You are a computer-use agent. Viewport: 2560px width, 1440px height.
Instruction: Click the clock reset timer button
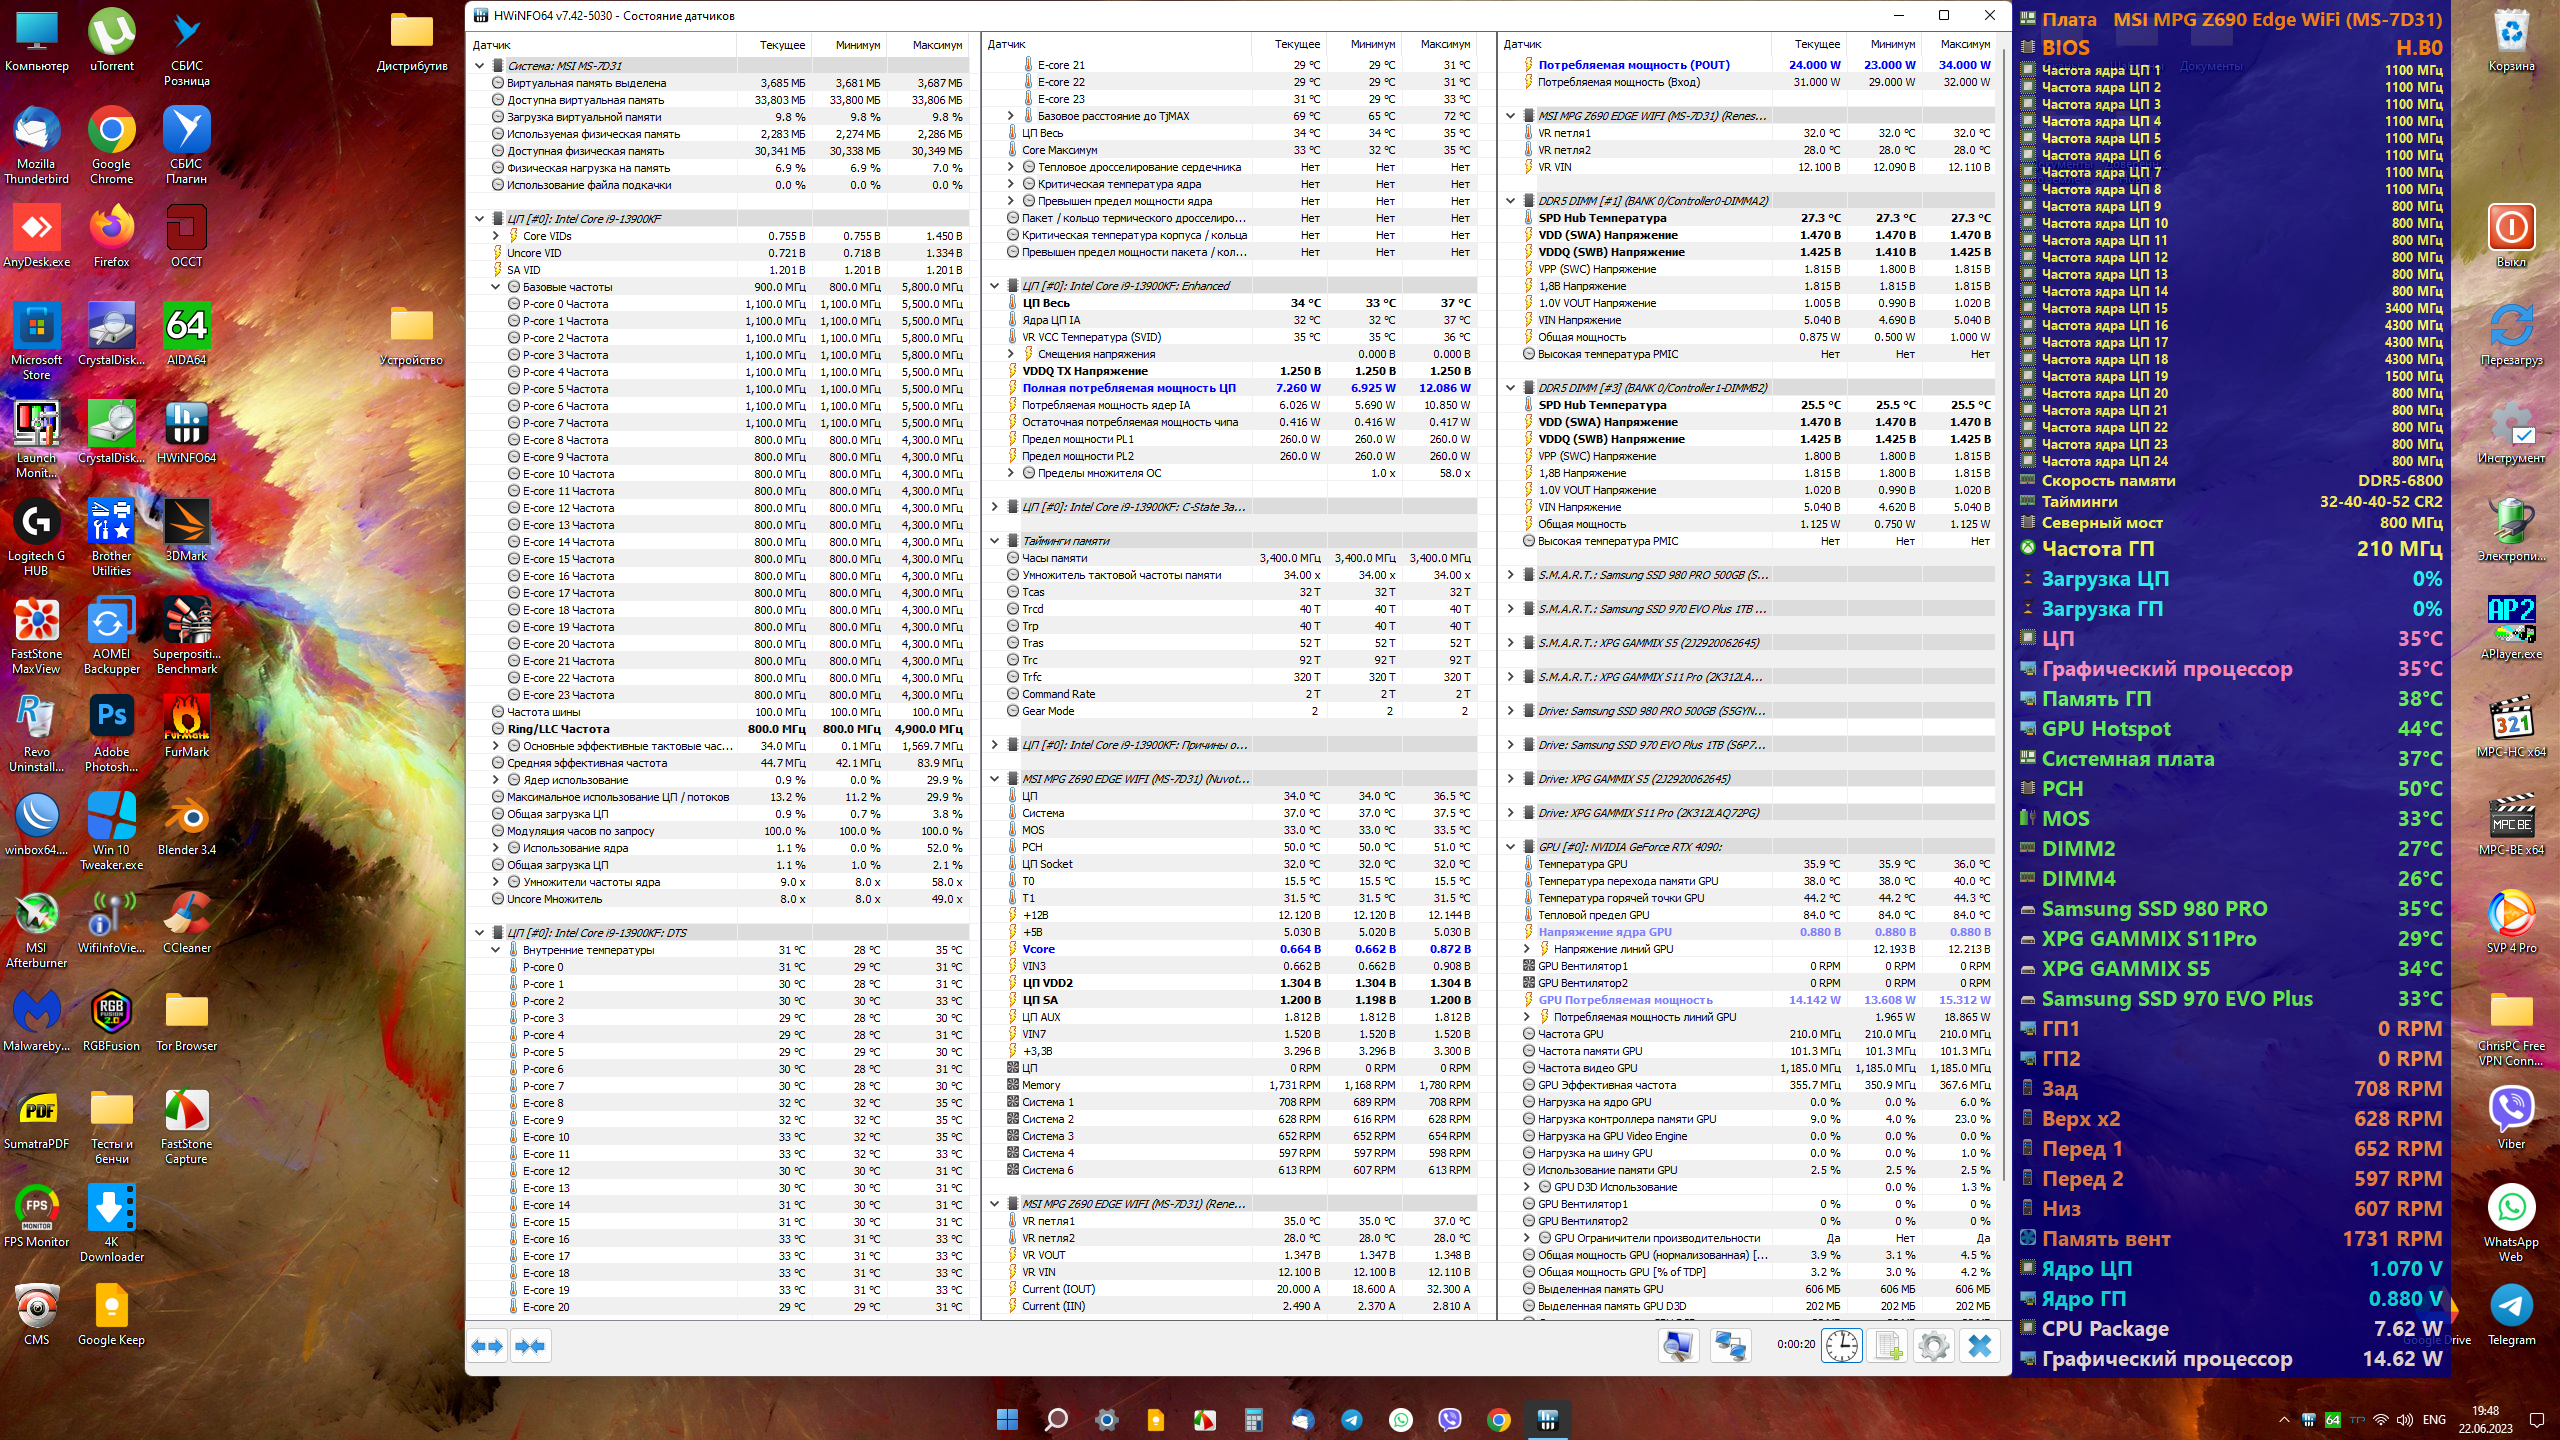(x=1841, y=1346)
